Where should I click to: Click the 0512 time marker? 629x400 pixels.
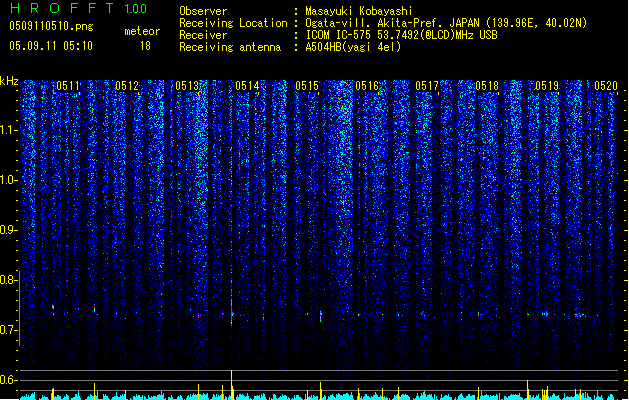[x=127, y=86]
